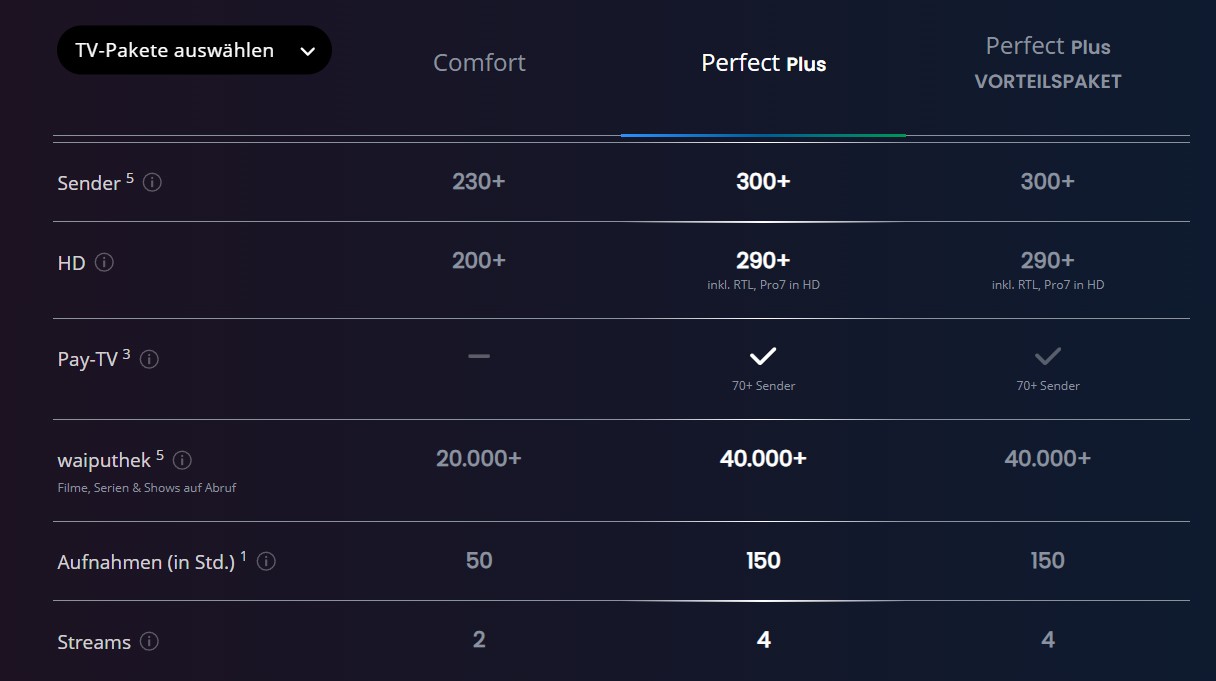Open the info icon next to Sender

pyautogui.click(x=152, y=183)
